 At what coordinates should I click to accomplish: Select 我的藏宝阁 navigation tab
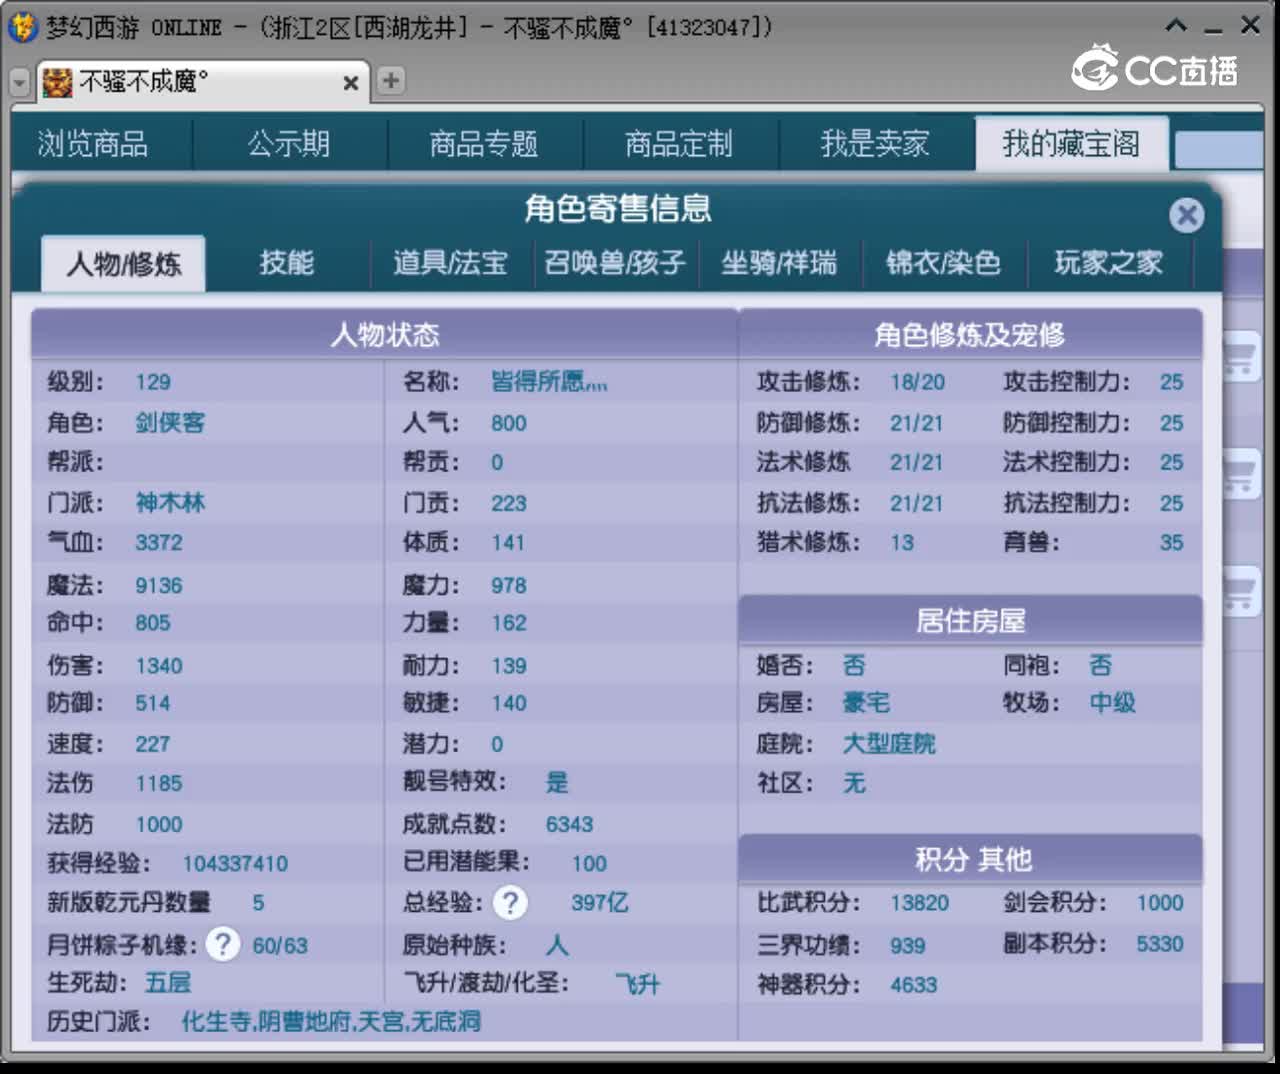1071,144
